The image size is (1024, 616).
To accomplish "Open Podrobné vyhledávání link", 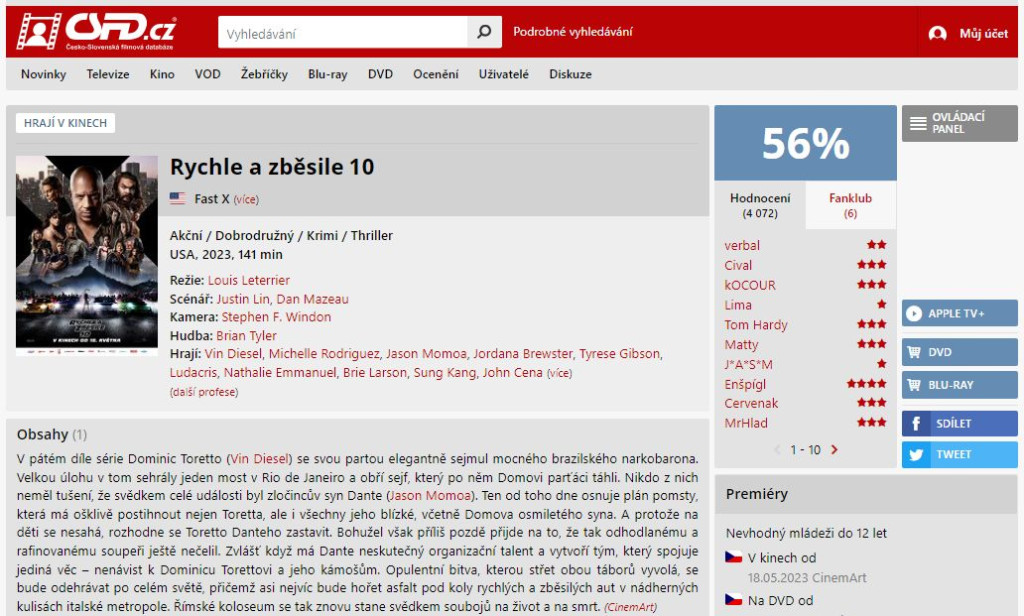I will 573,31.
